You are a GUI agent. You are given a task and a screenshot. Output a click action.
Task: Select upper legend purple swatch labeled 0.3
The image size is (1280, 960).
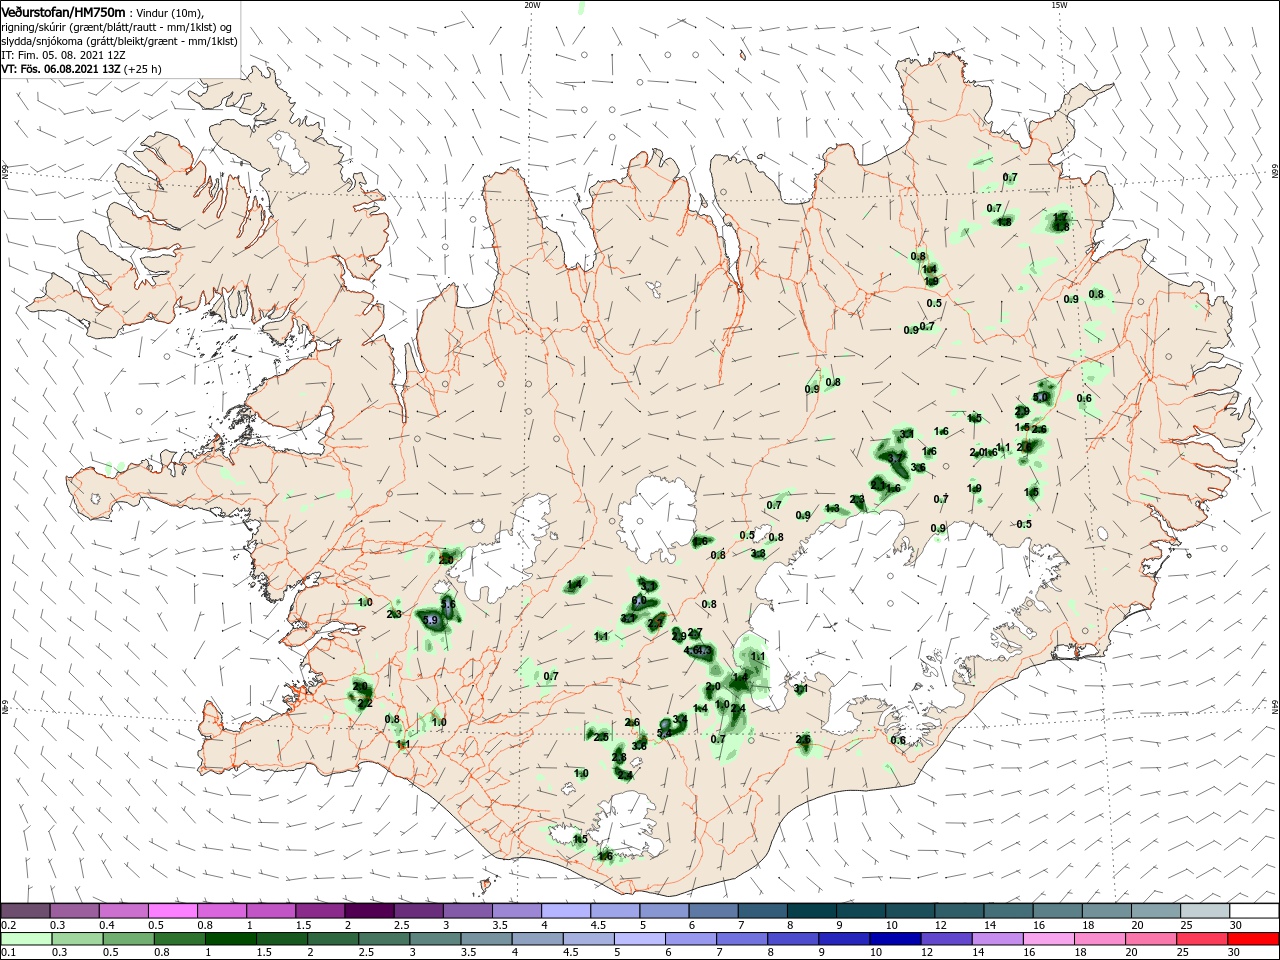click(75, 910)
